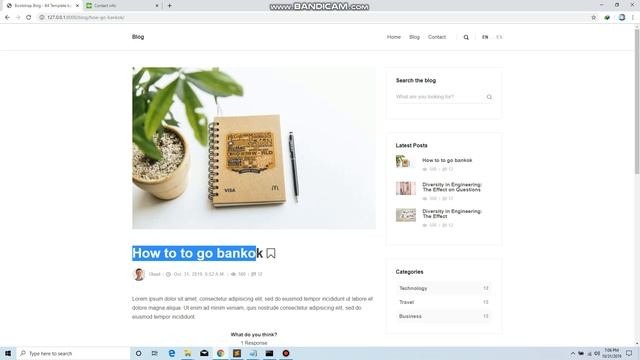This screenshot has height=360, width=640.
Task: Open the search icon in the navbar
Action: point(466,37)
